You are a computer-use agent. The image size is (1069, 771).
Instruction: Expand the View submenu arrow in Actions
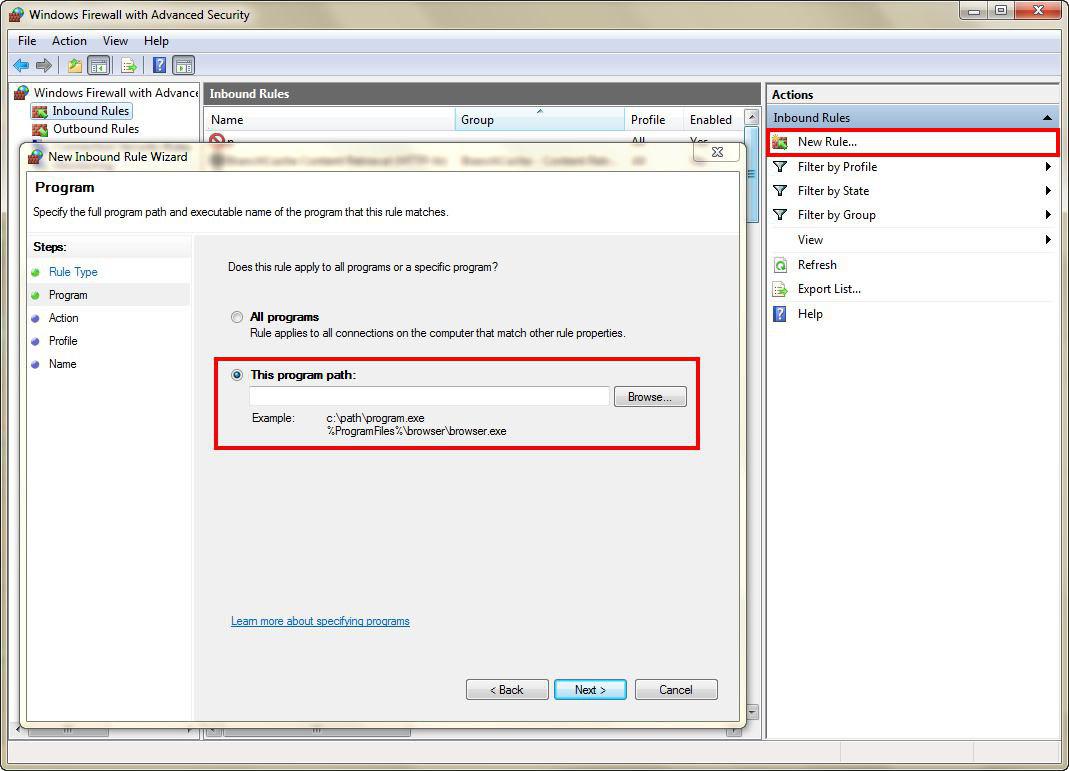[1048, 239]
